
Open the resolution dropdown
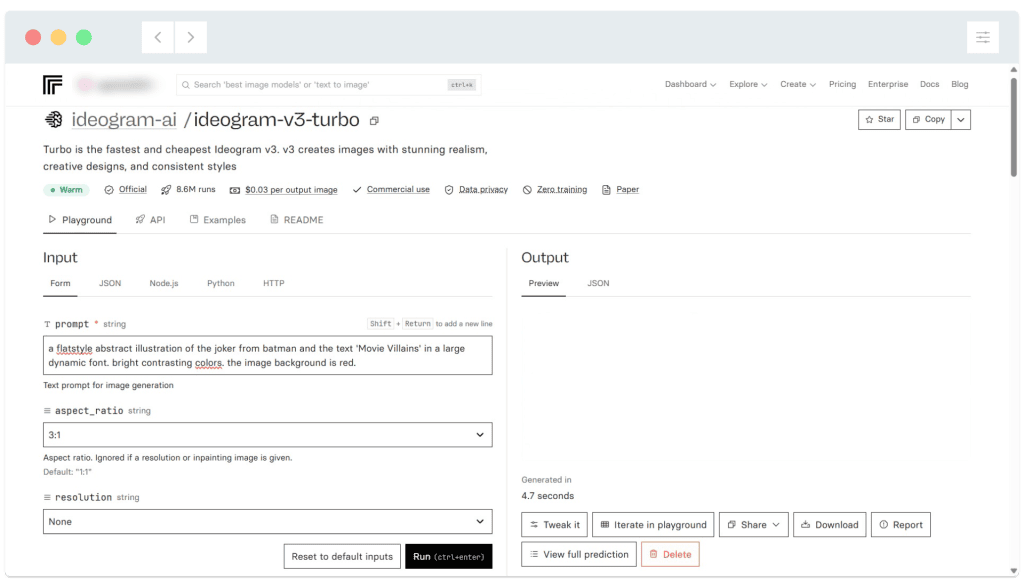[268, 522]
